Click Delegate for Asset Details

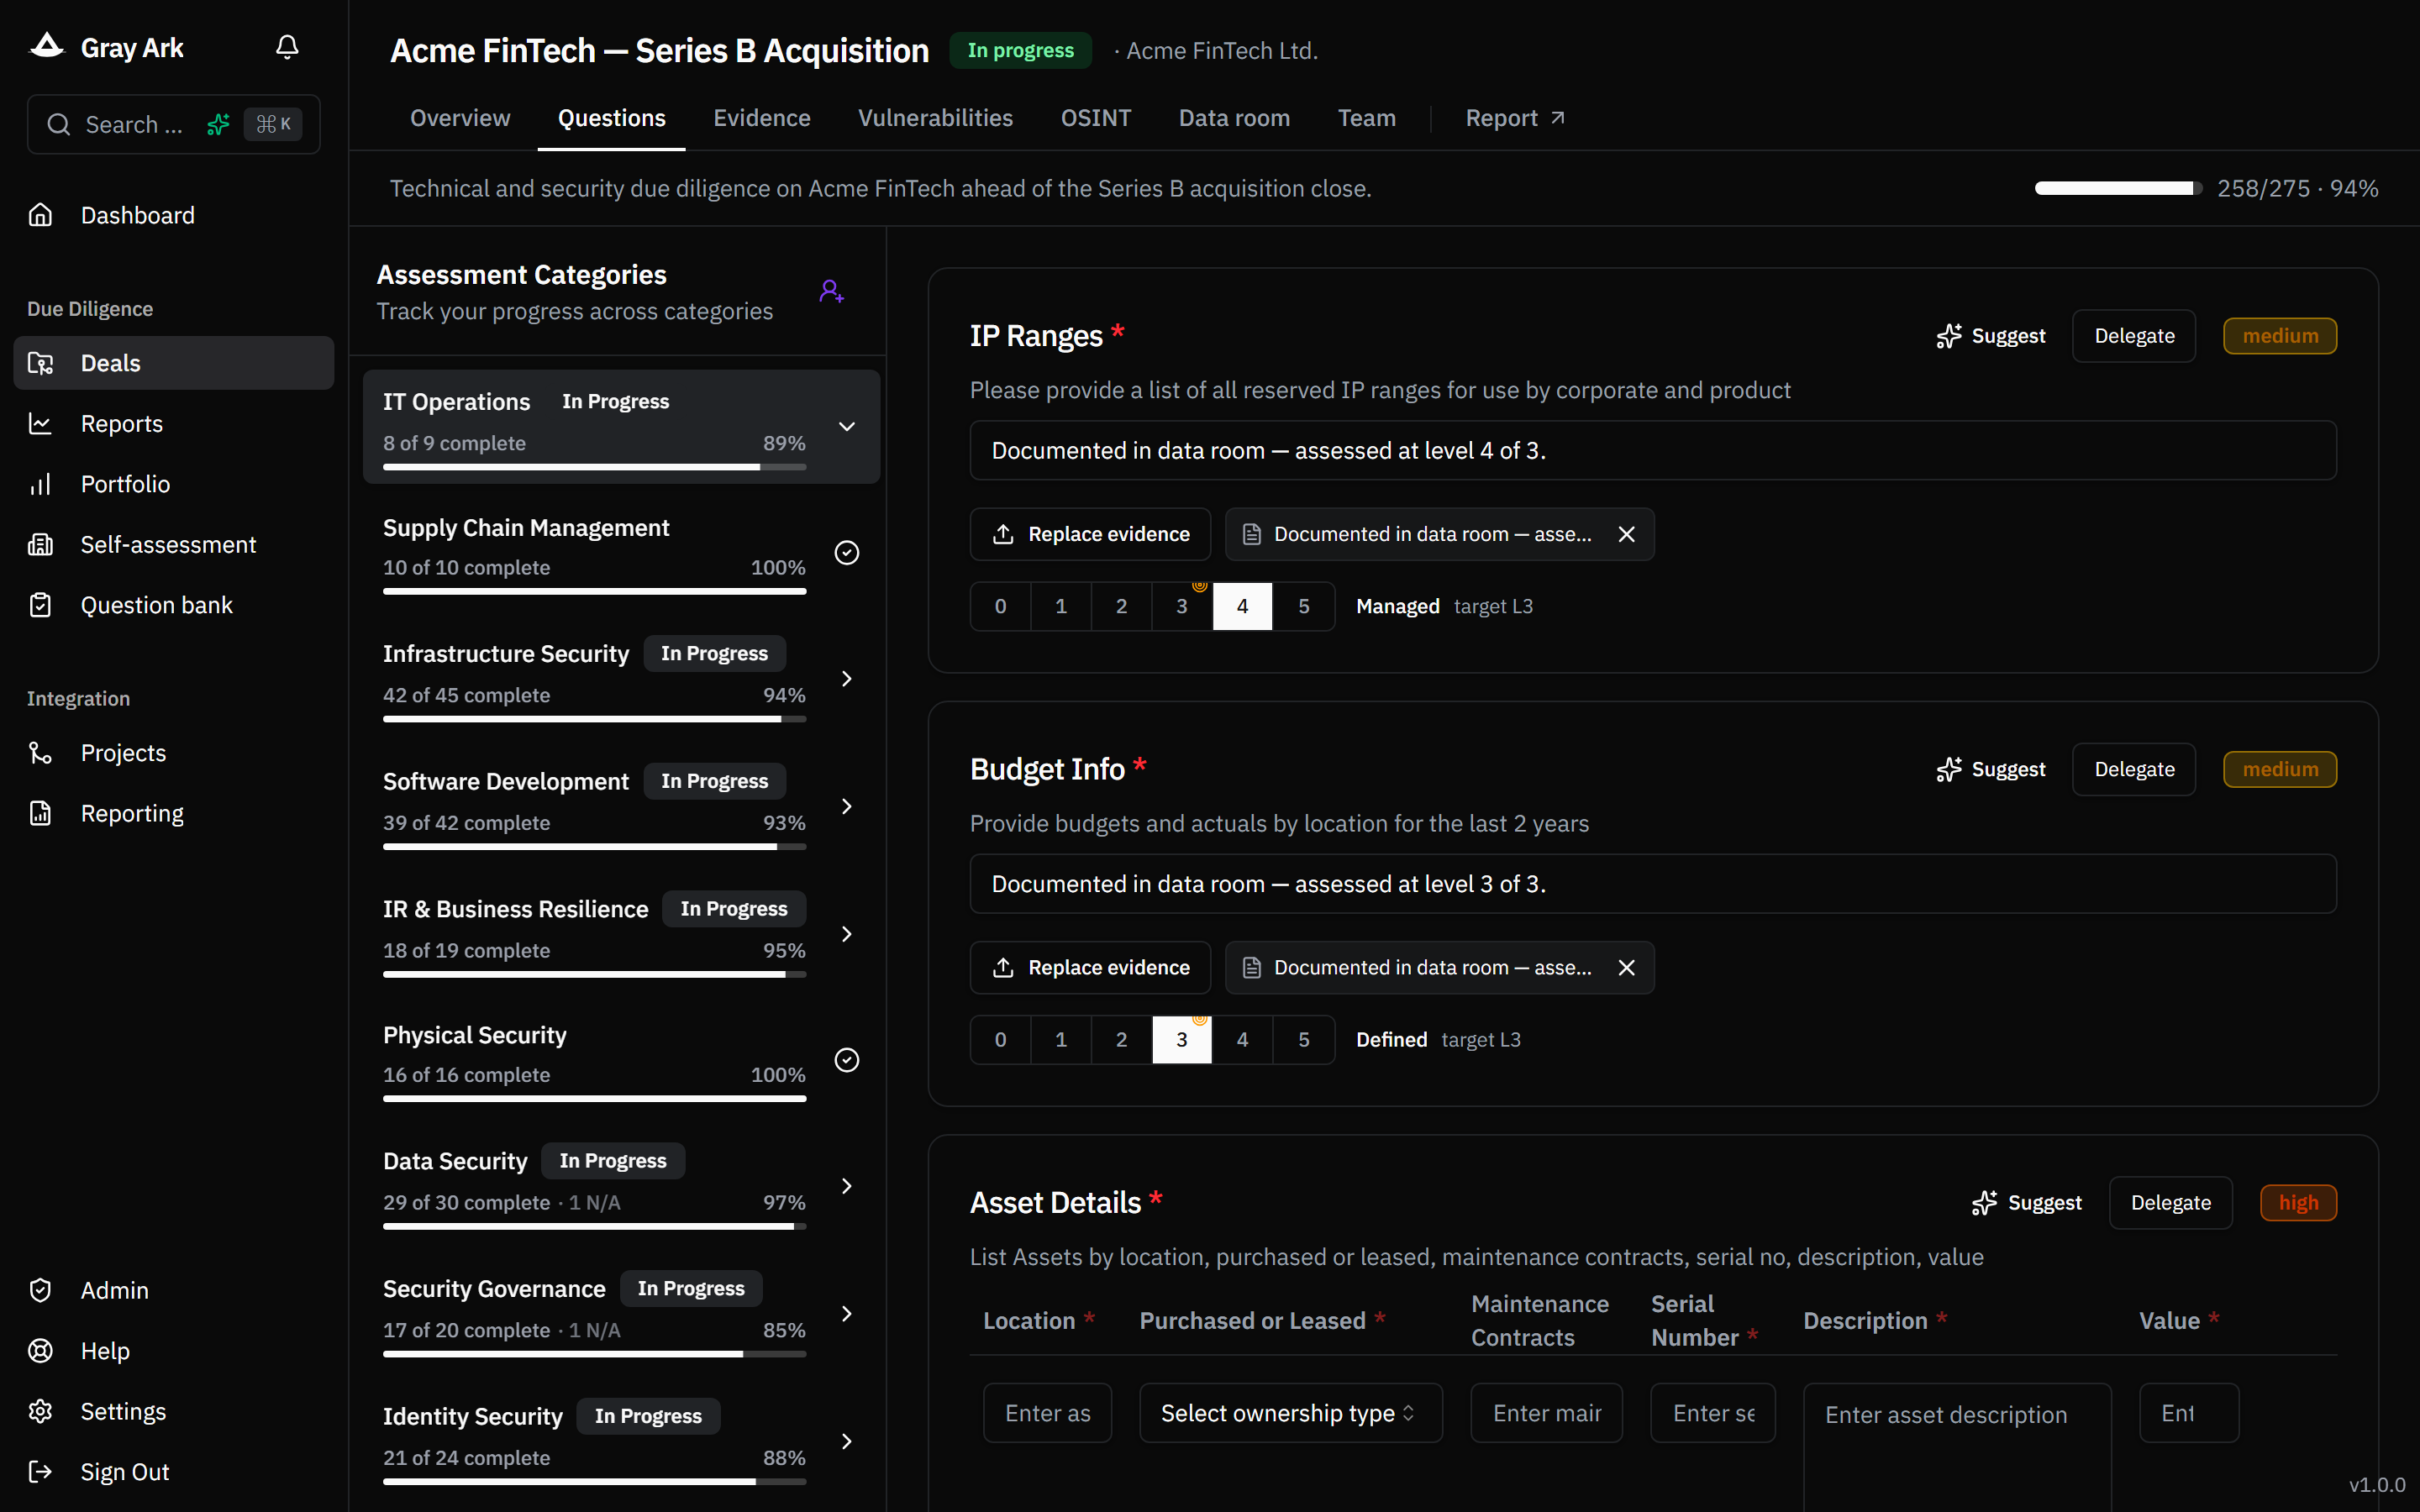click(2170, 1202)
